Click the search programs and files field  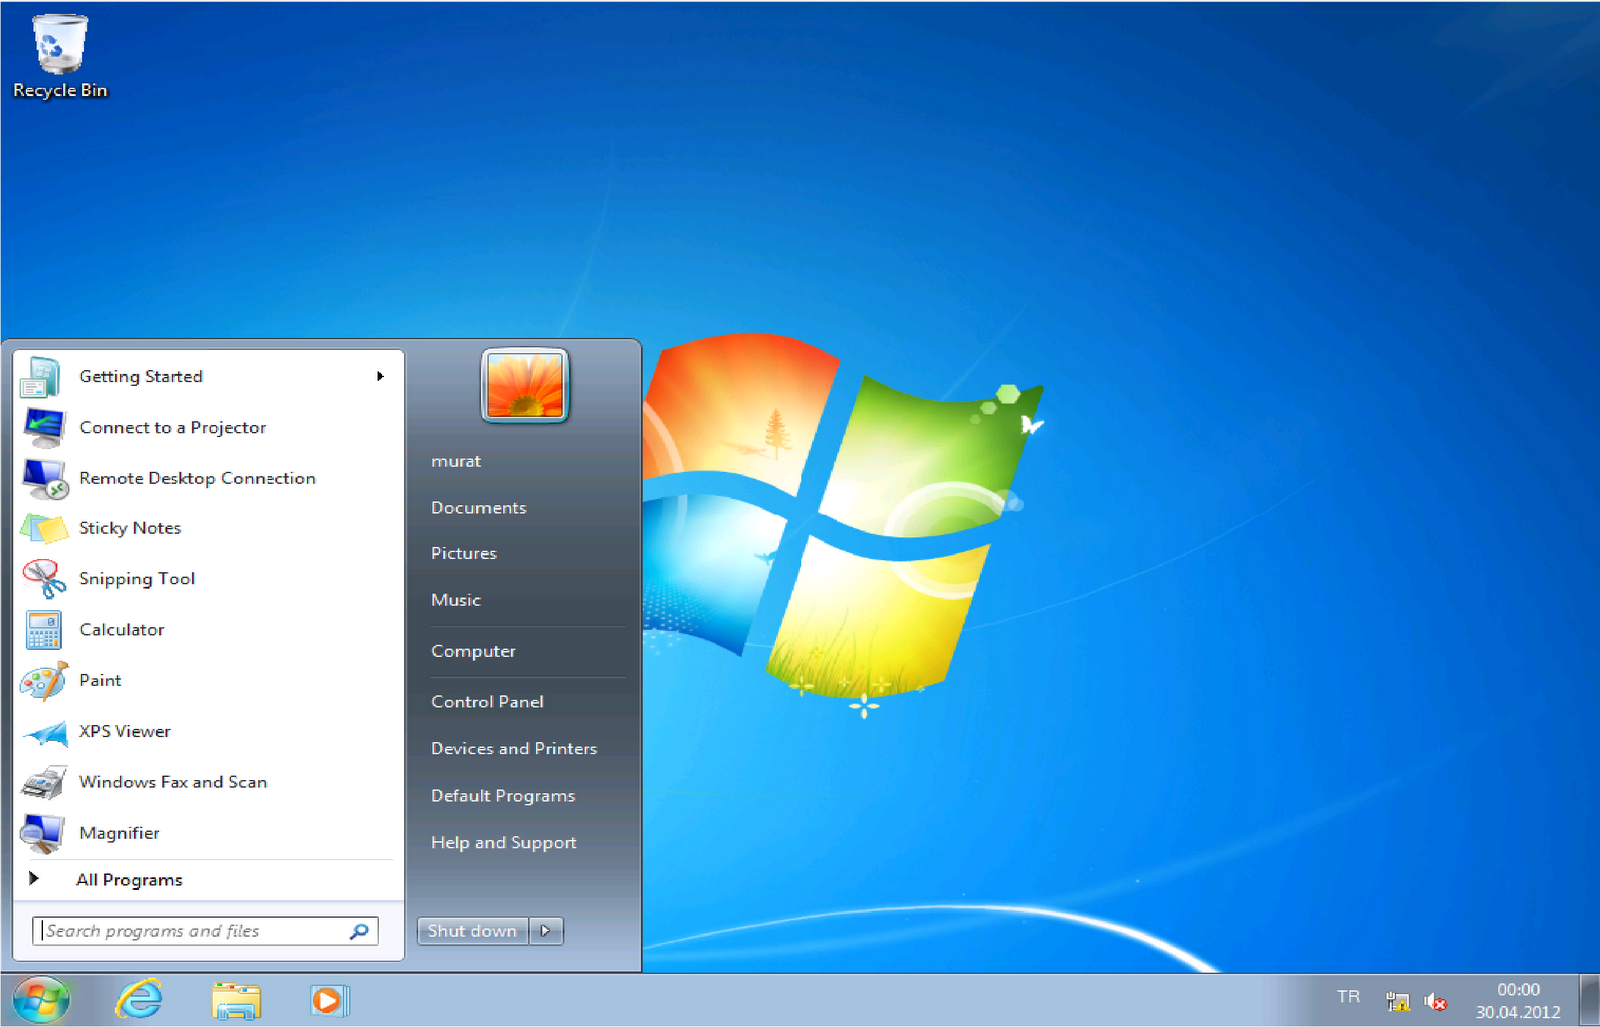click(190, 930)
